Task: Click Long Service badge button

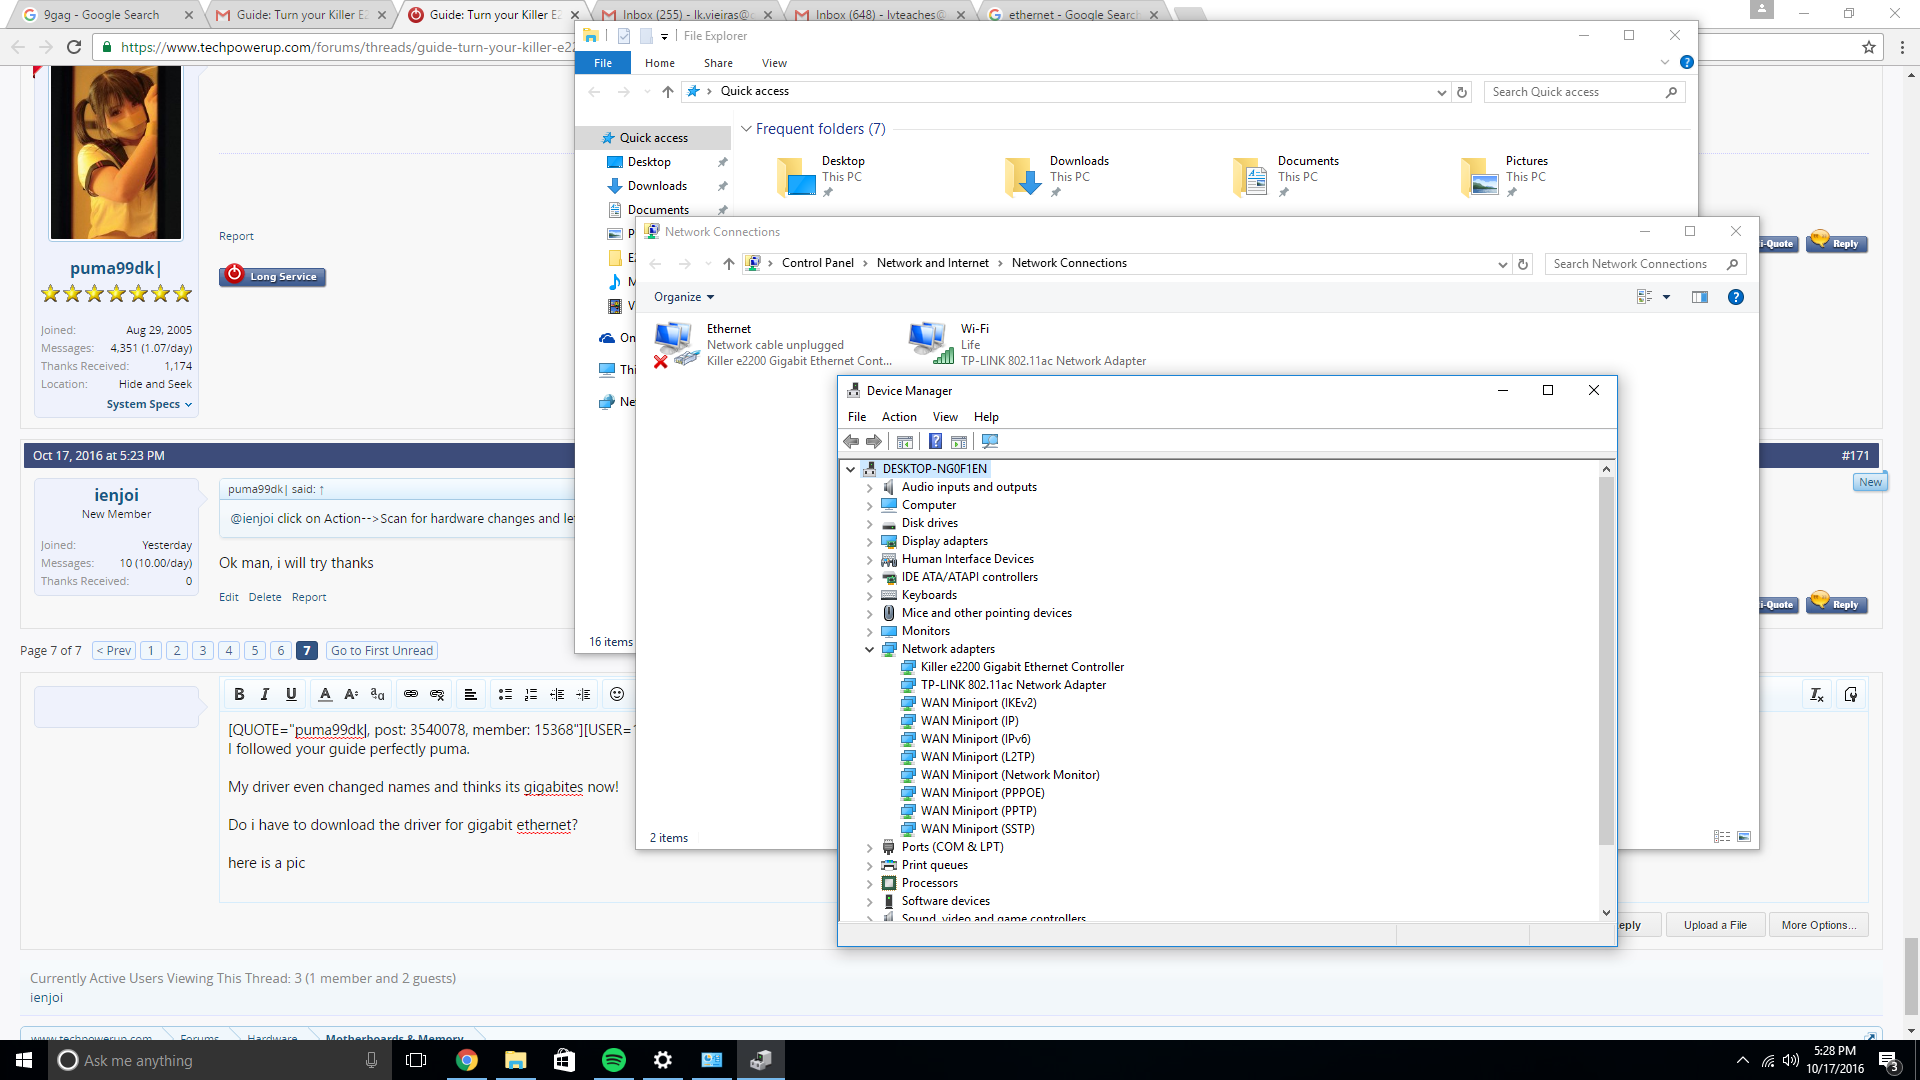Action: pos(273,275)
